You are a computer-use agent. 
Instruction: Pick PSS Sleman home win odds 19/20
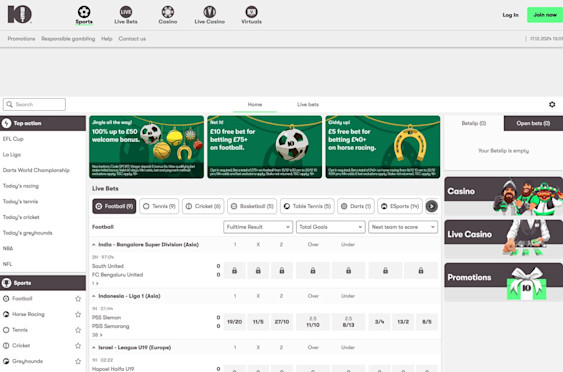(x=234, y=322)
